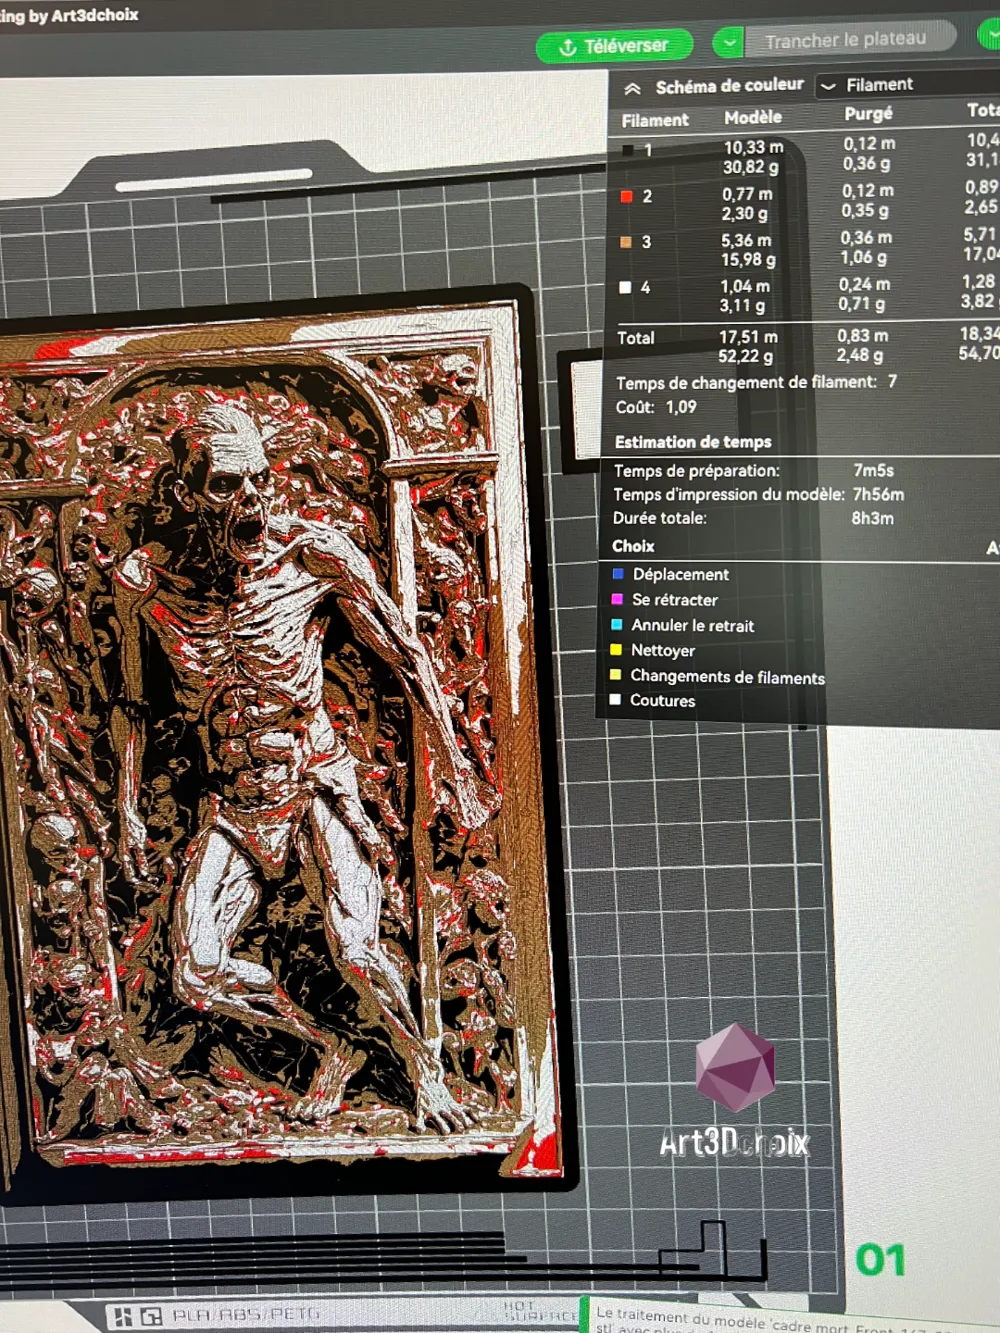Click the Estimation de temps heading

pos(693,442)
